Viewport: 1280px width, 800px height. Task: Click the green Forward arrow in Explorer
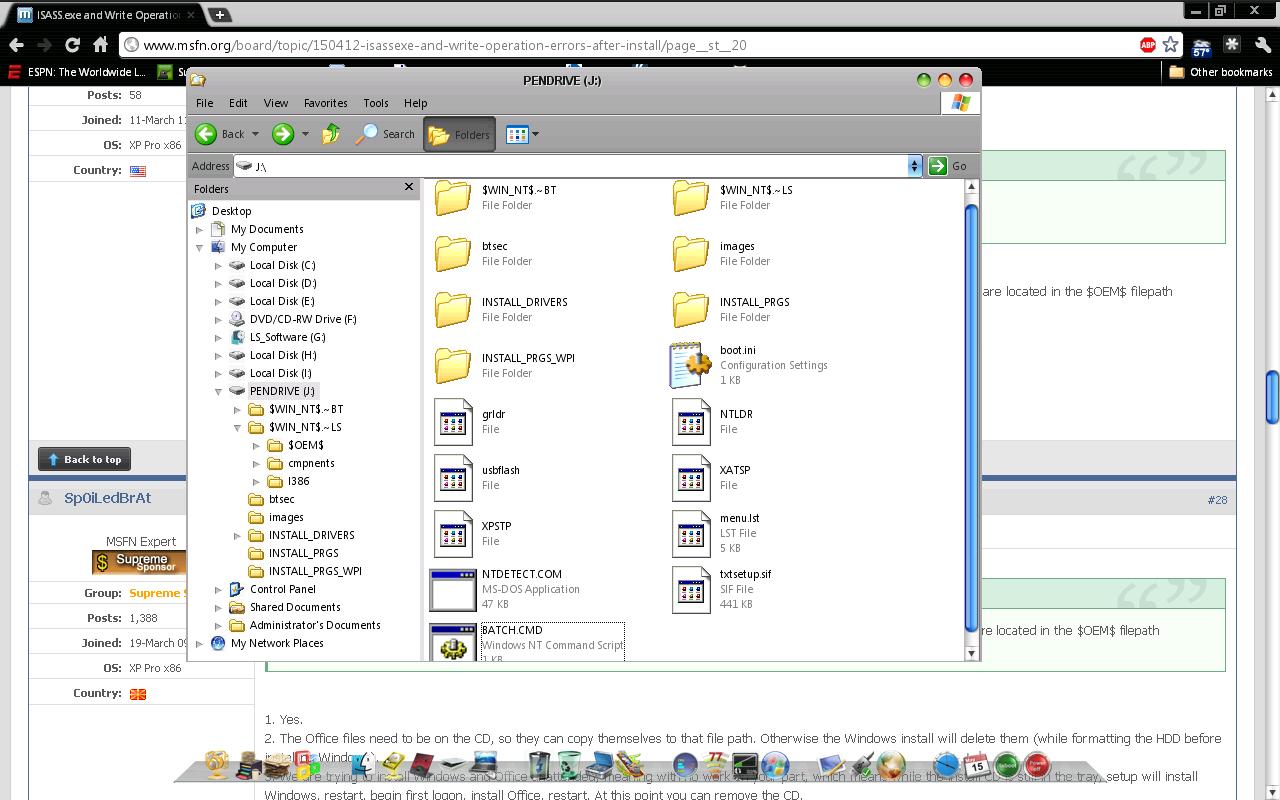coord(283,134)
